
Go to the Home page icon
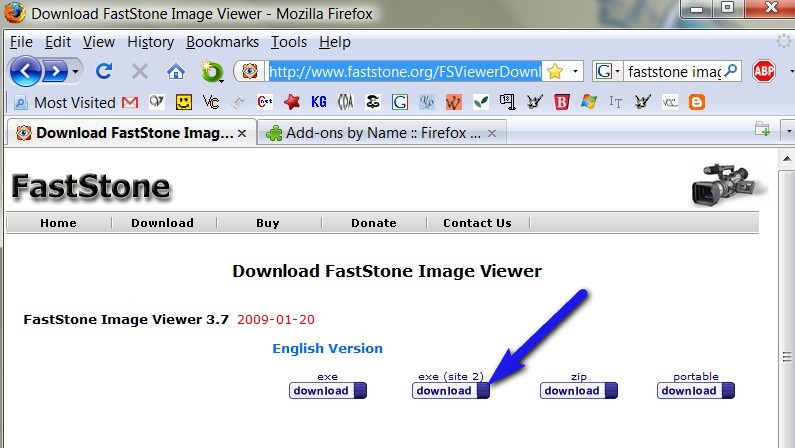tap(176, 71)
